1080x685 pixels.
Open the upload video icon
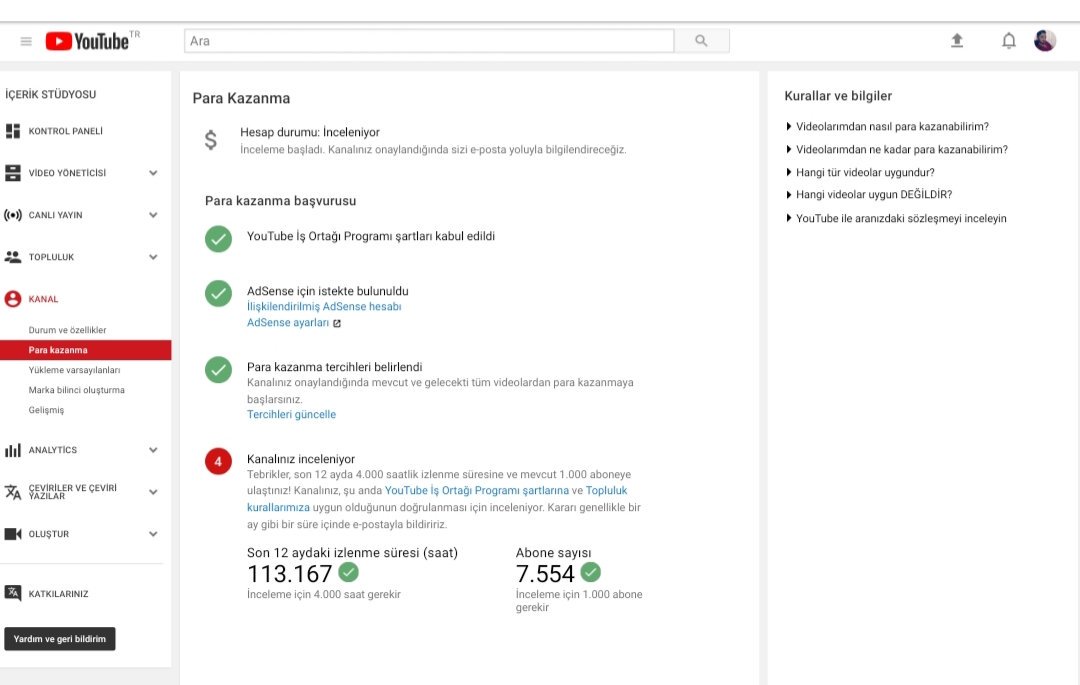pyautogui.click(x=957, y=41)
